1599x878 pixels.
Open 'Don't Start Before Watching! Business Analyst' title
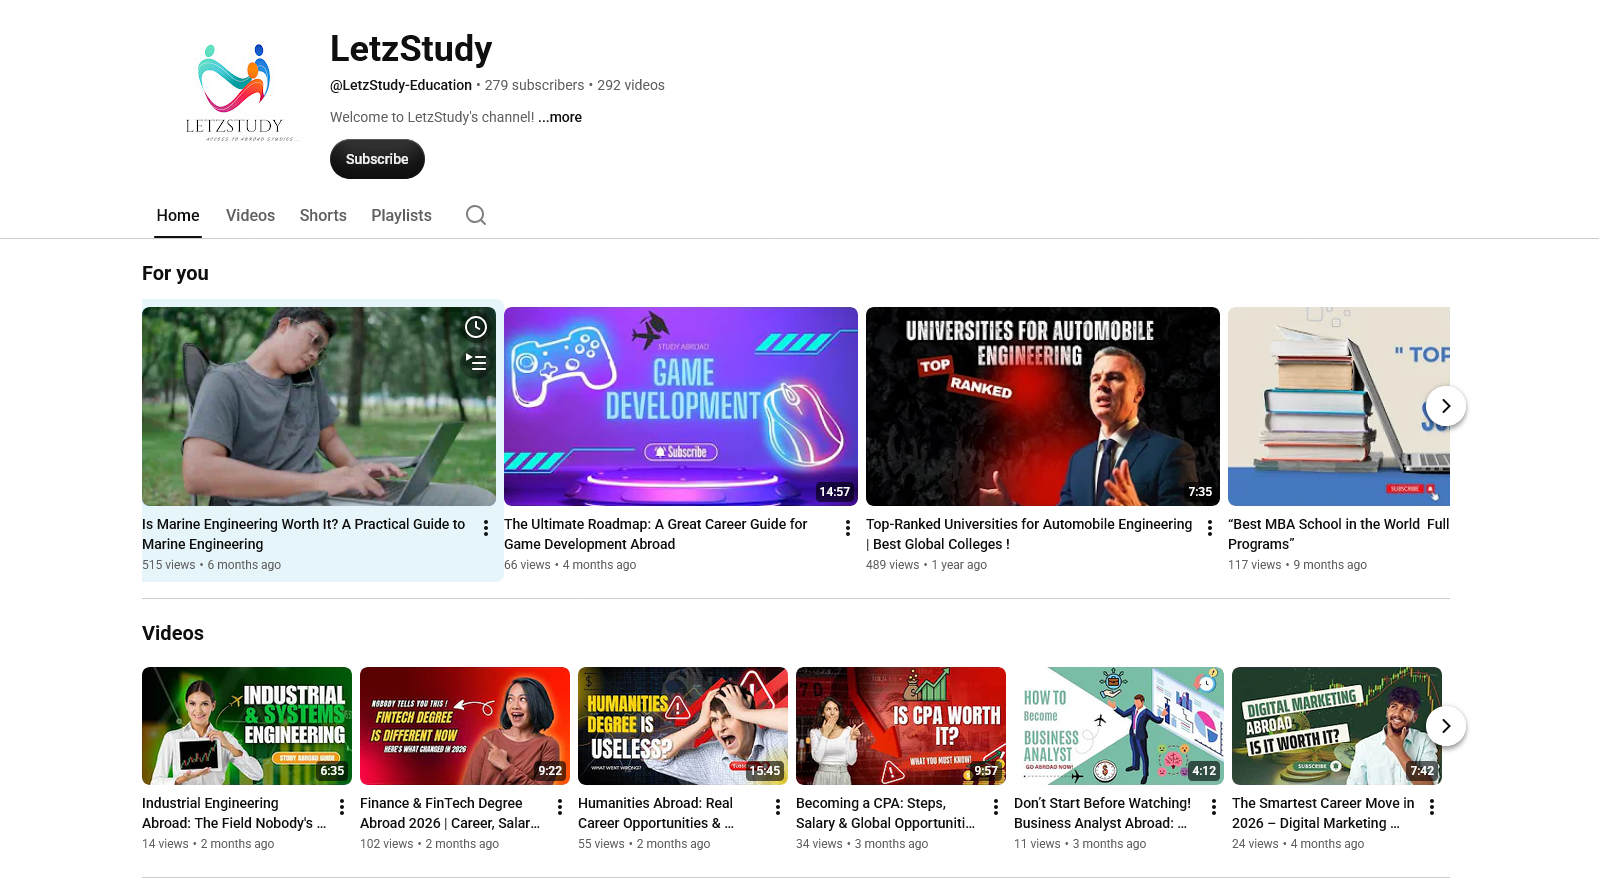[1102, 813]
